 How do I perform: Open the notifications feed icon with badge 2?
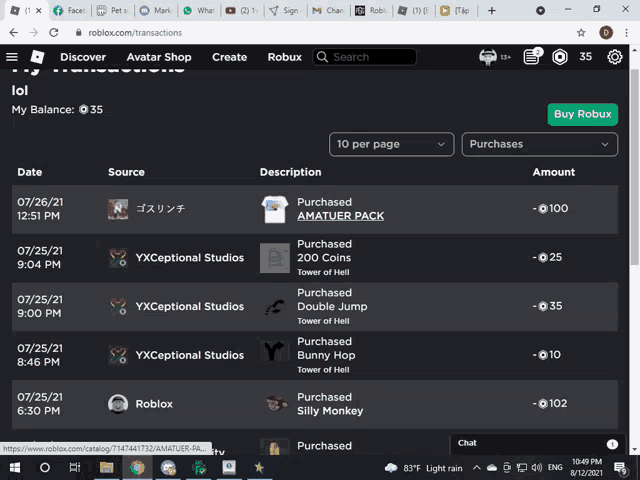tap(532, 57)
